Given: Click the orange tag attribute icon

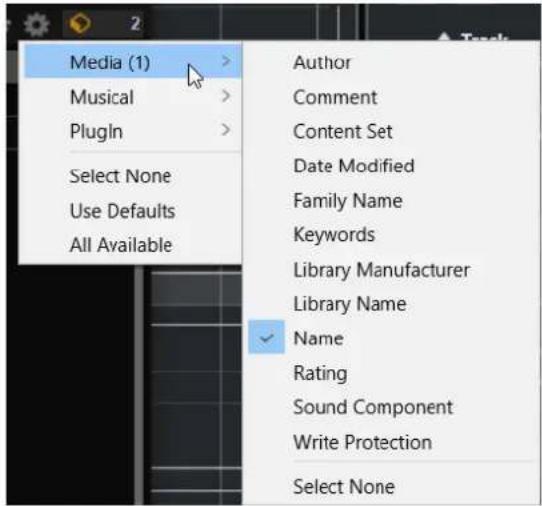Looking at the screenshot, I should pos(80,24).
